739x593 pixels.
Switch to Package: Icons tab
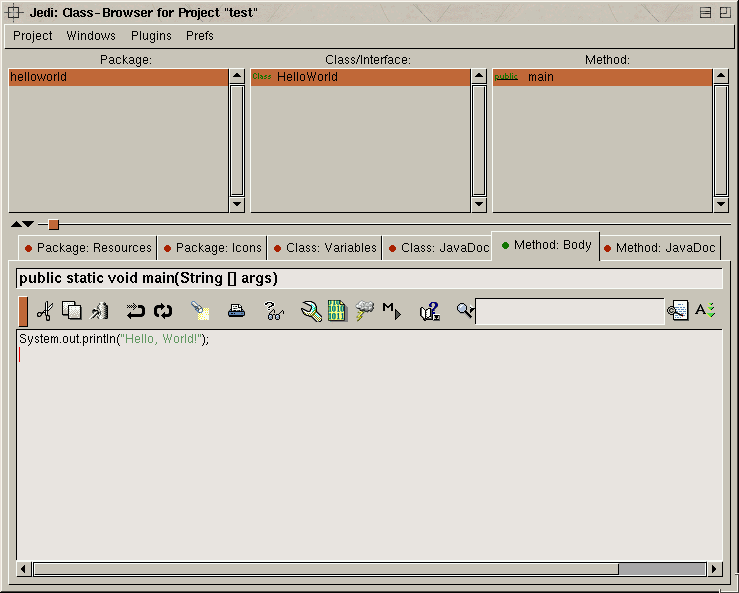(213, 248)
